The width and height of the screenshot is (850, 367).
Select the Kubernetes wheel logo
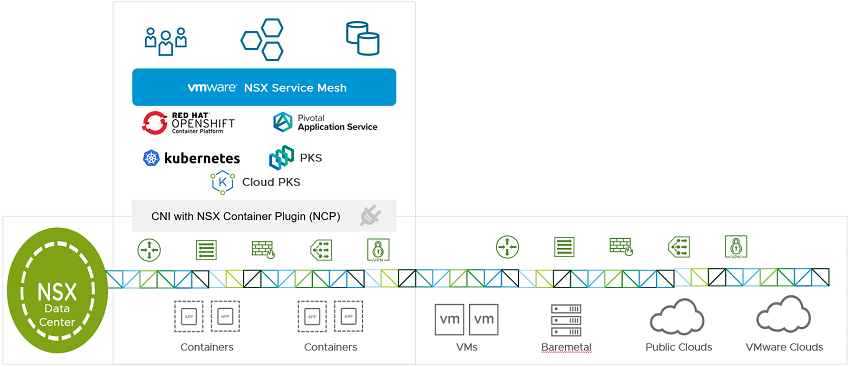click(150, 158)
